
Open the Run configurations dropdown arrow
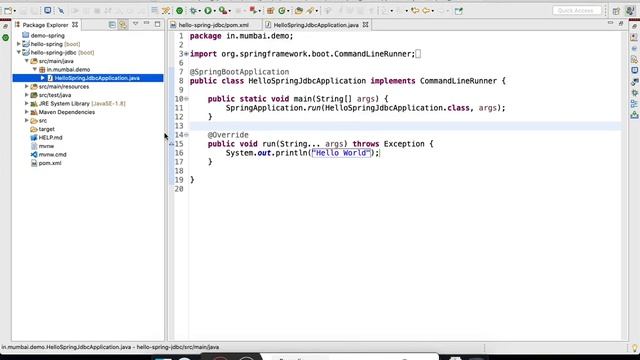215,11
